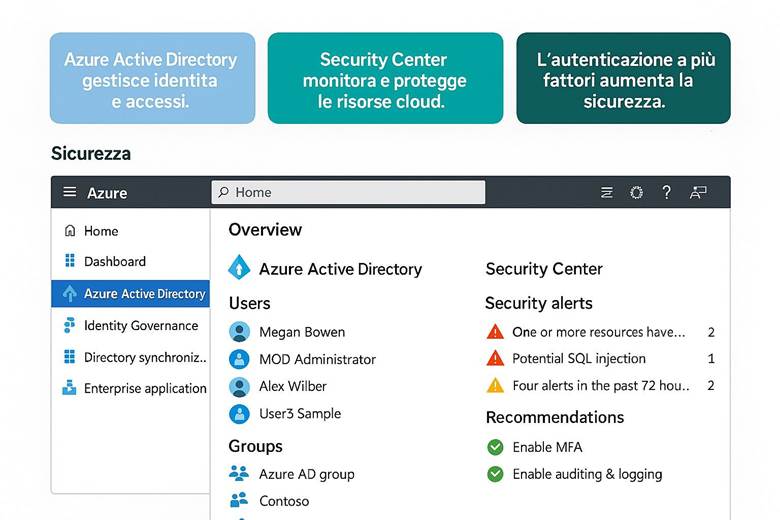
Task: Open the filter lines icon in header
Action: pyautogui.click(x=606, y=192)
